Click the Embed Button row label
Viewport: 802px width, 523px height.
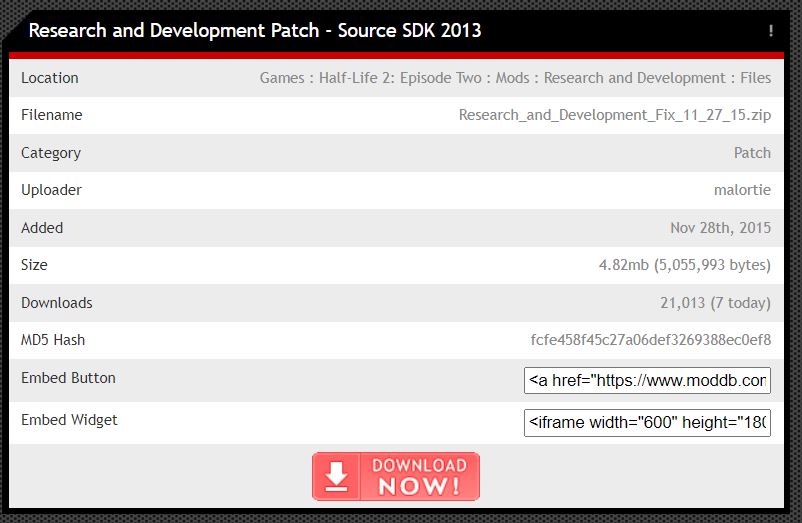[68, 378]
